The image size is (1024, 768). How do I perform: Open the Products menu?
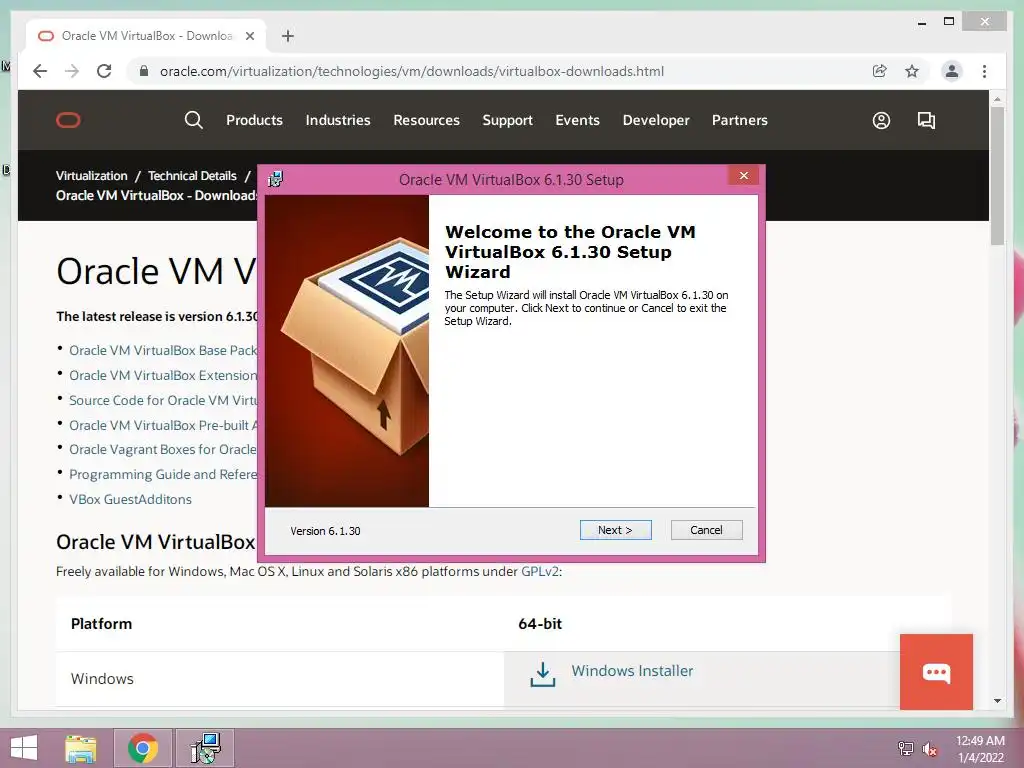coord(254,120)
